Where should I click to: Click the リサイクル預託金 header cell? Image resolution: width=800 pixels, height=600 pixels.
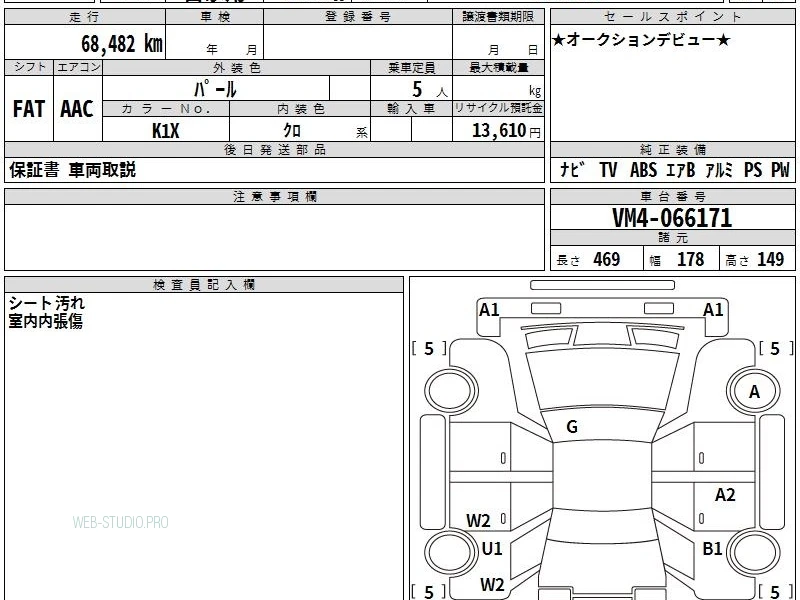[x=498, y=109]
